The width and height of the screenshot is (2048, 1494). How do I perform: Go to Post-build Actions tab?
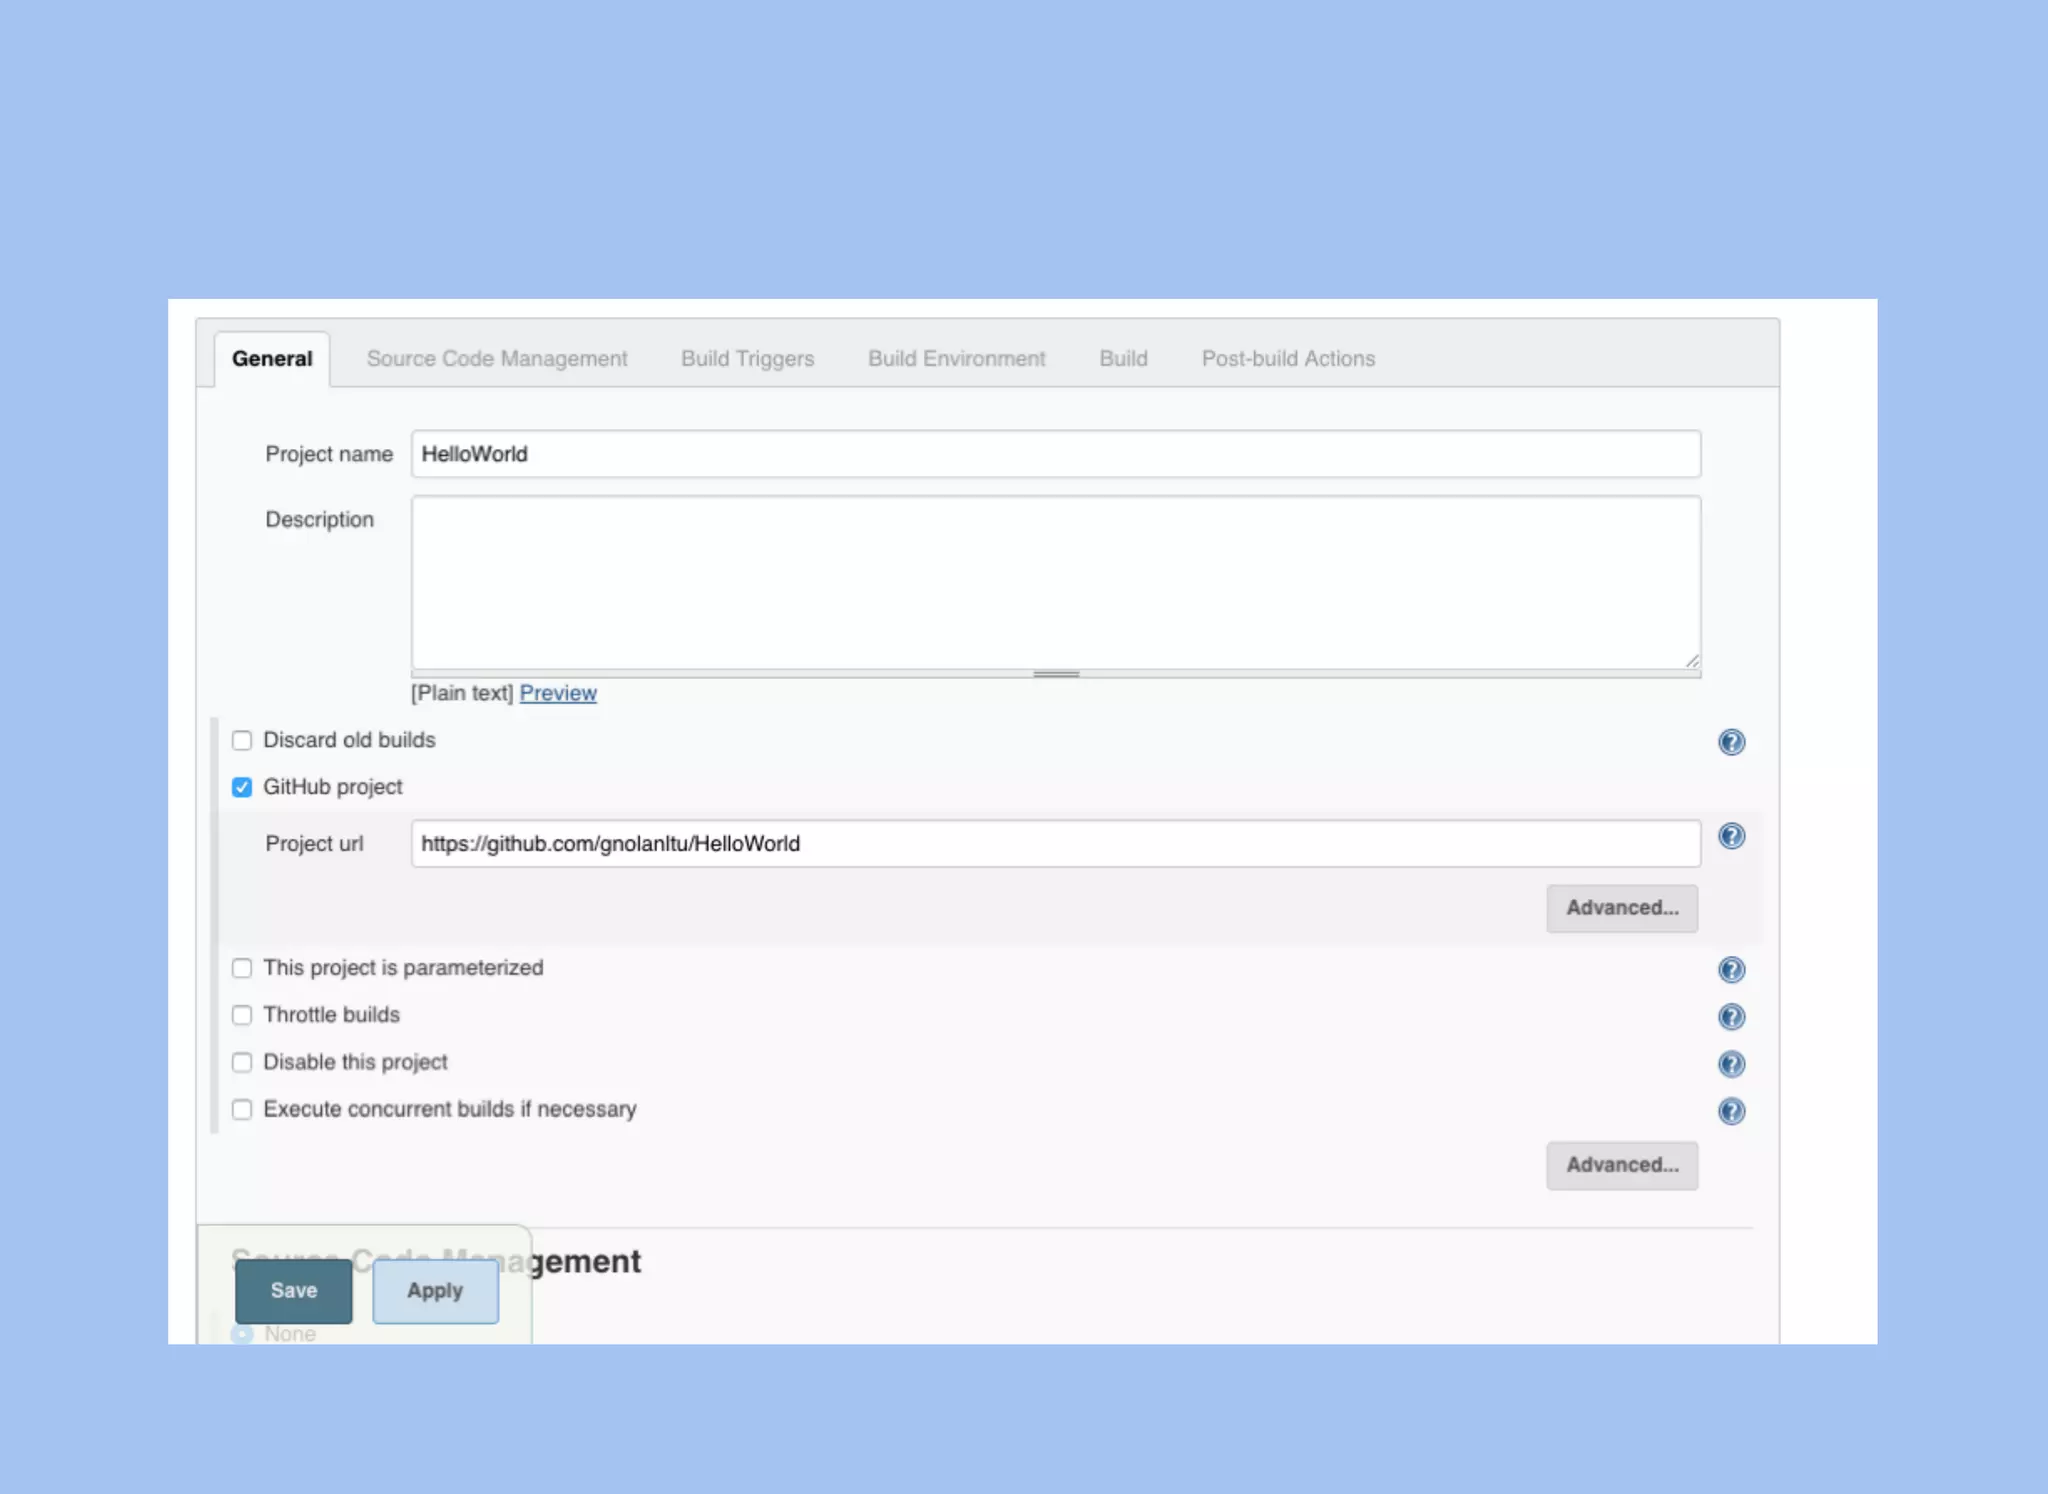[1288, 359]
